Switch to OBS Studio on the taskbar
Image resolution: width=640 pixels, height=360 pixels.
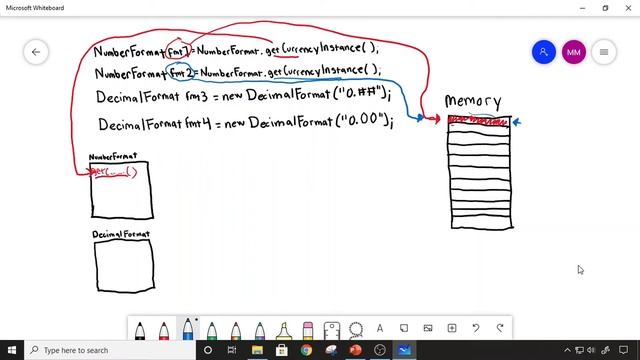coord(380,350)
